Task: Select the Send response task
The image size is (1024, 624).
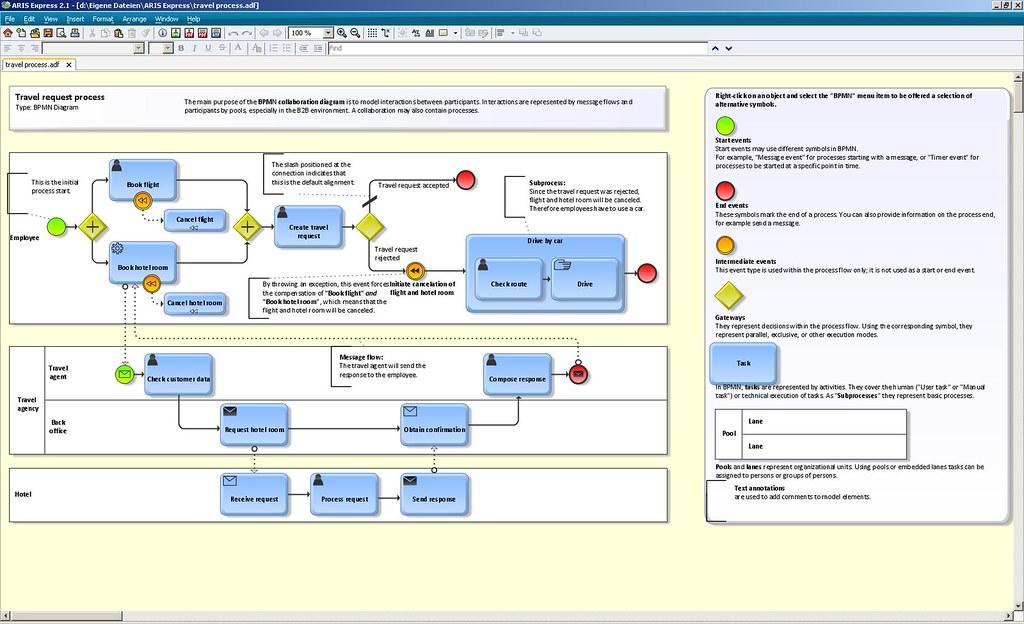Action: pos(434,494)
